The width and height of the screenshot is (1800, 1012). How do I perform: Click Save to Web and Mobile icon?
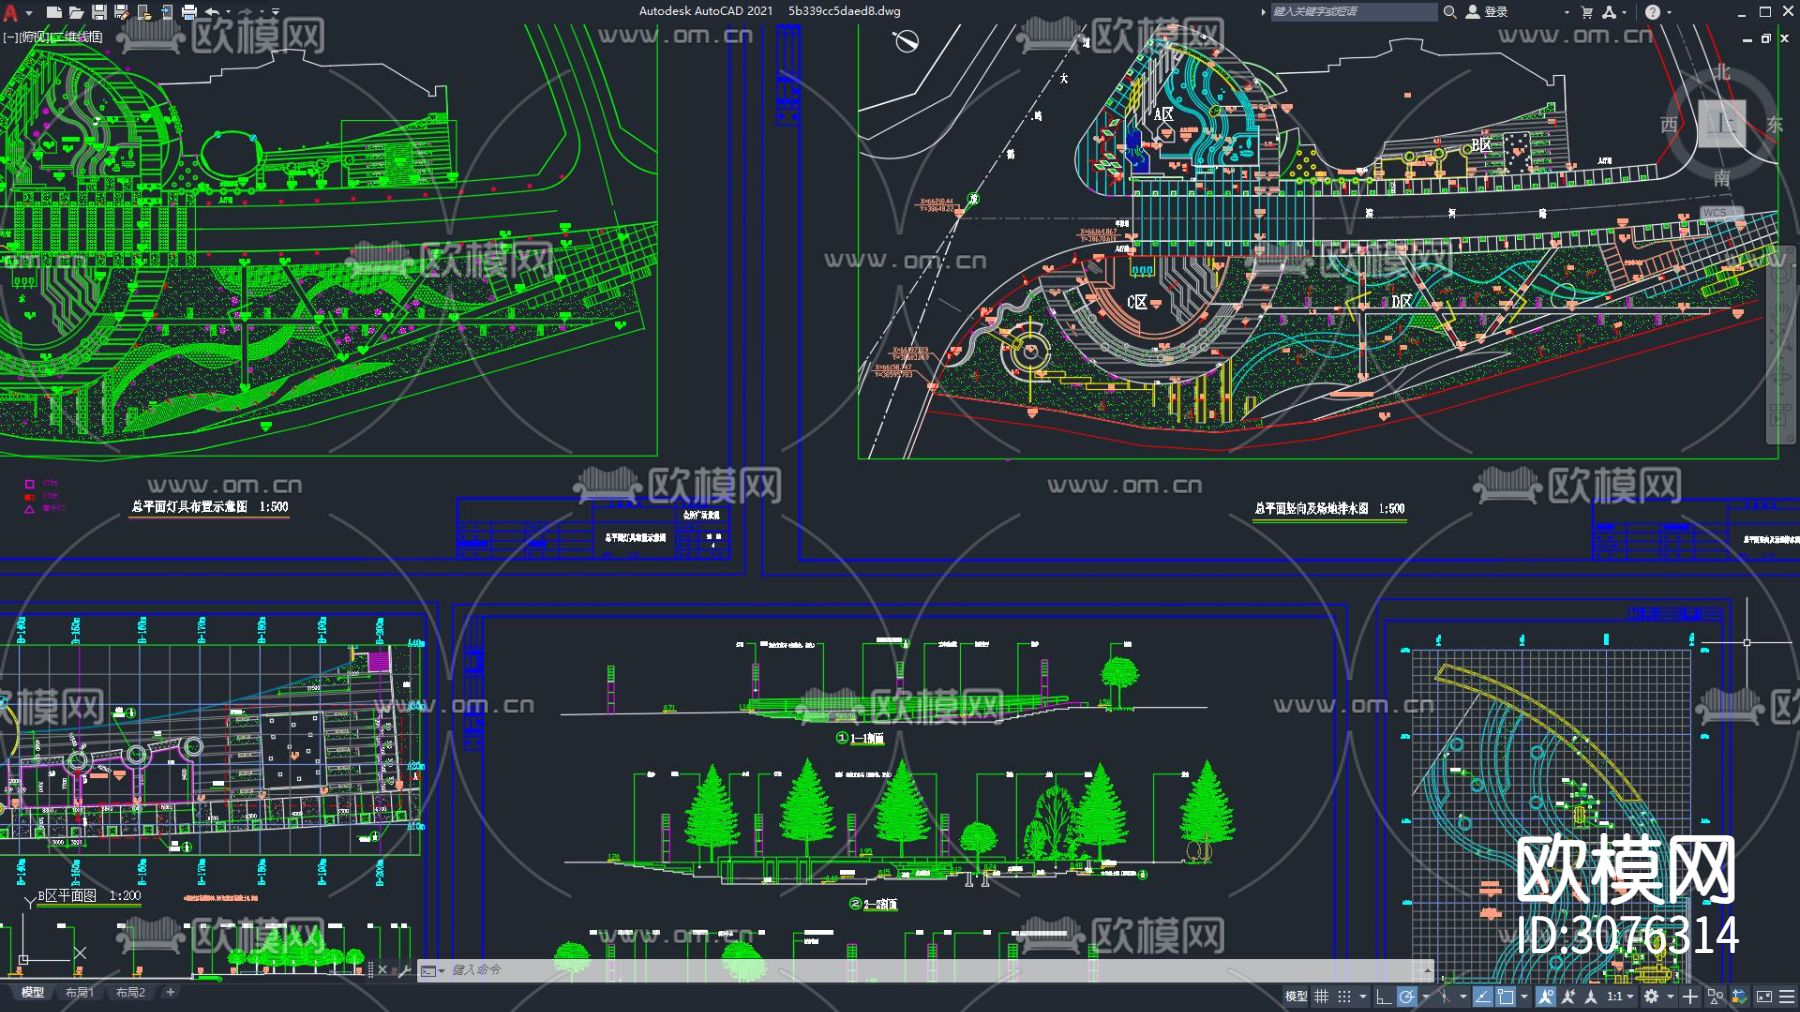166,12
